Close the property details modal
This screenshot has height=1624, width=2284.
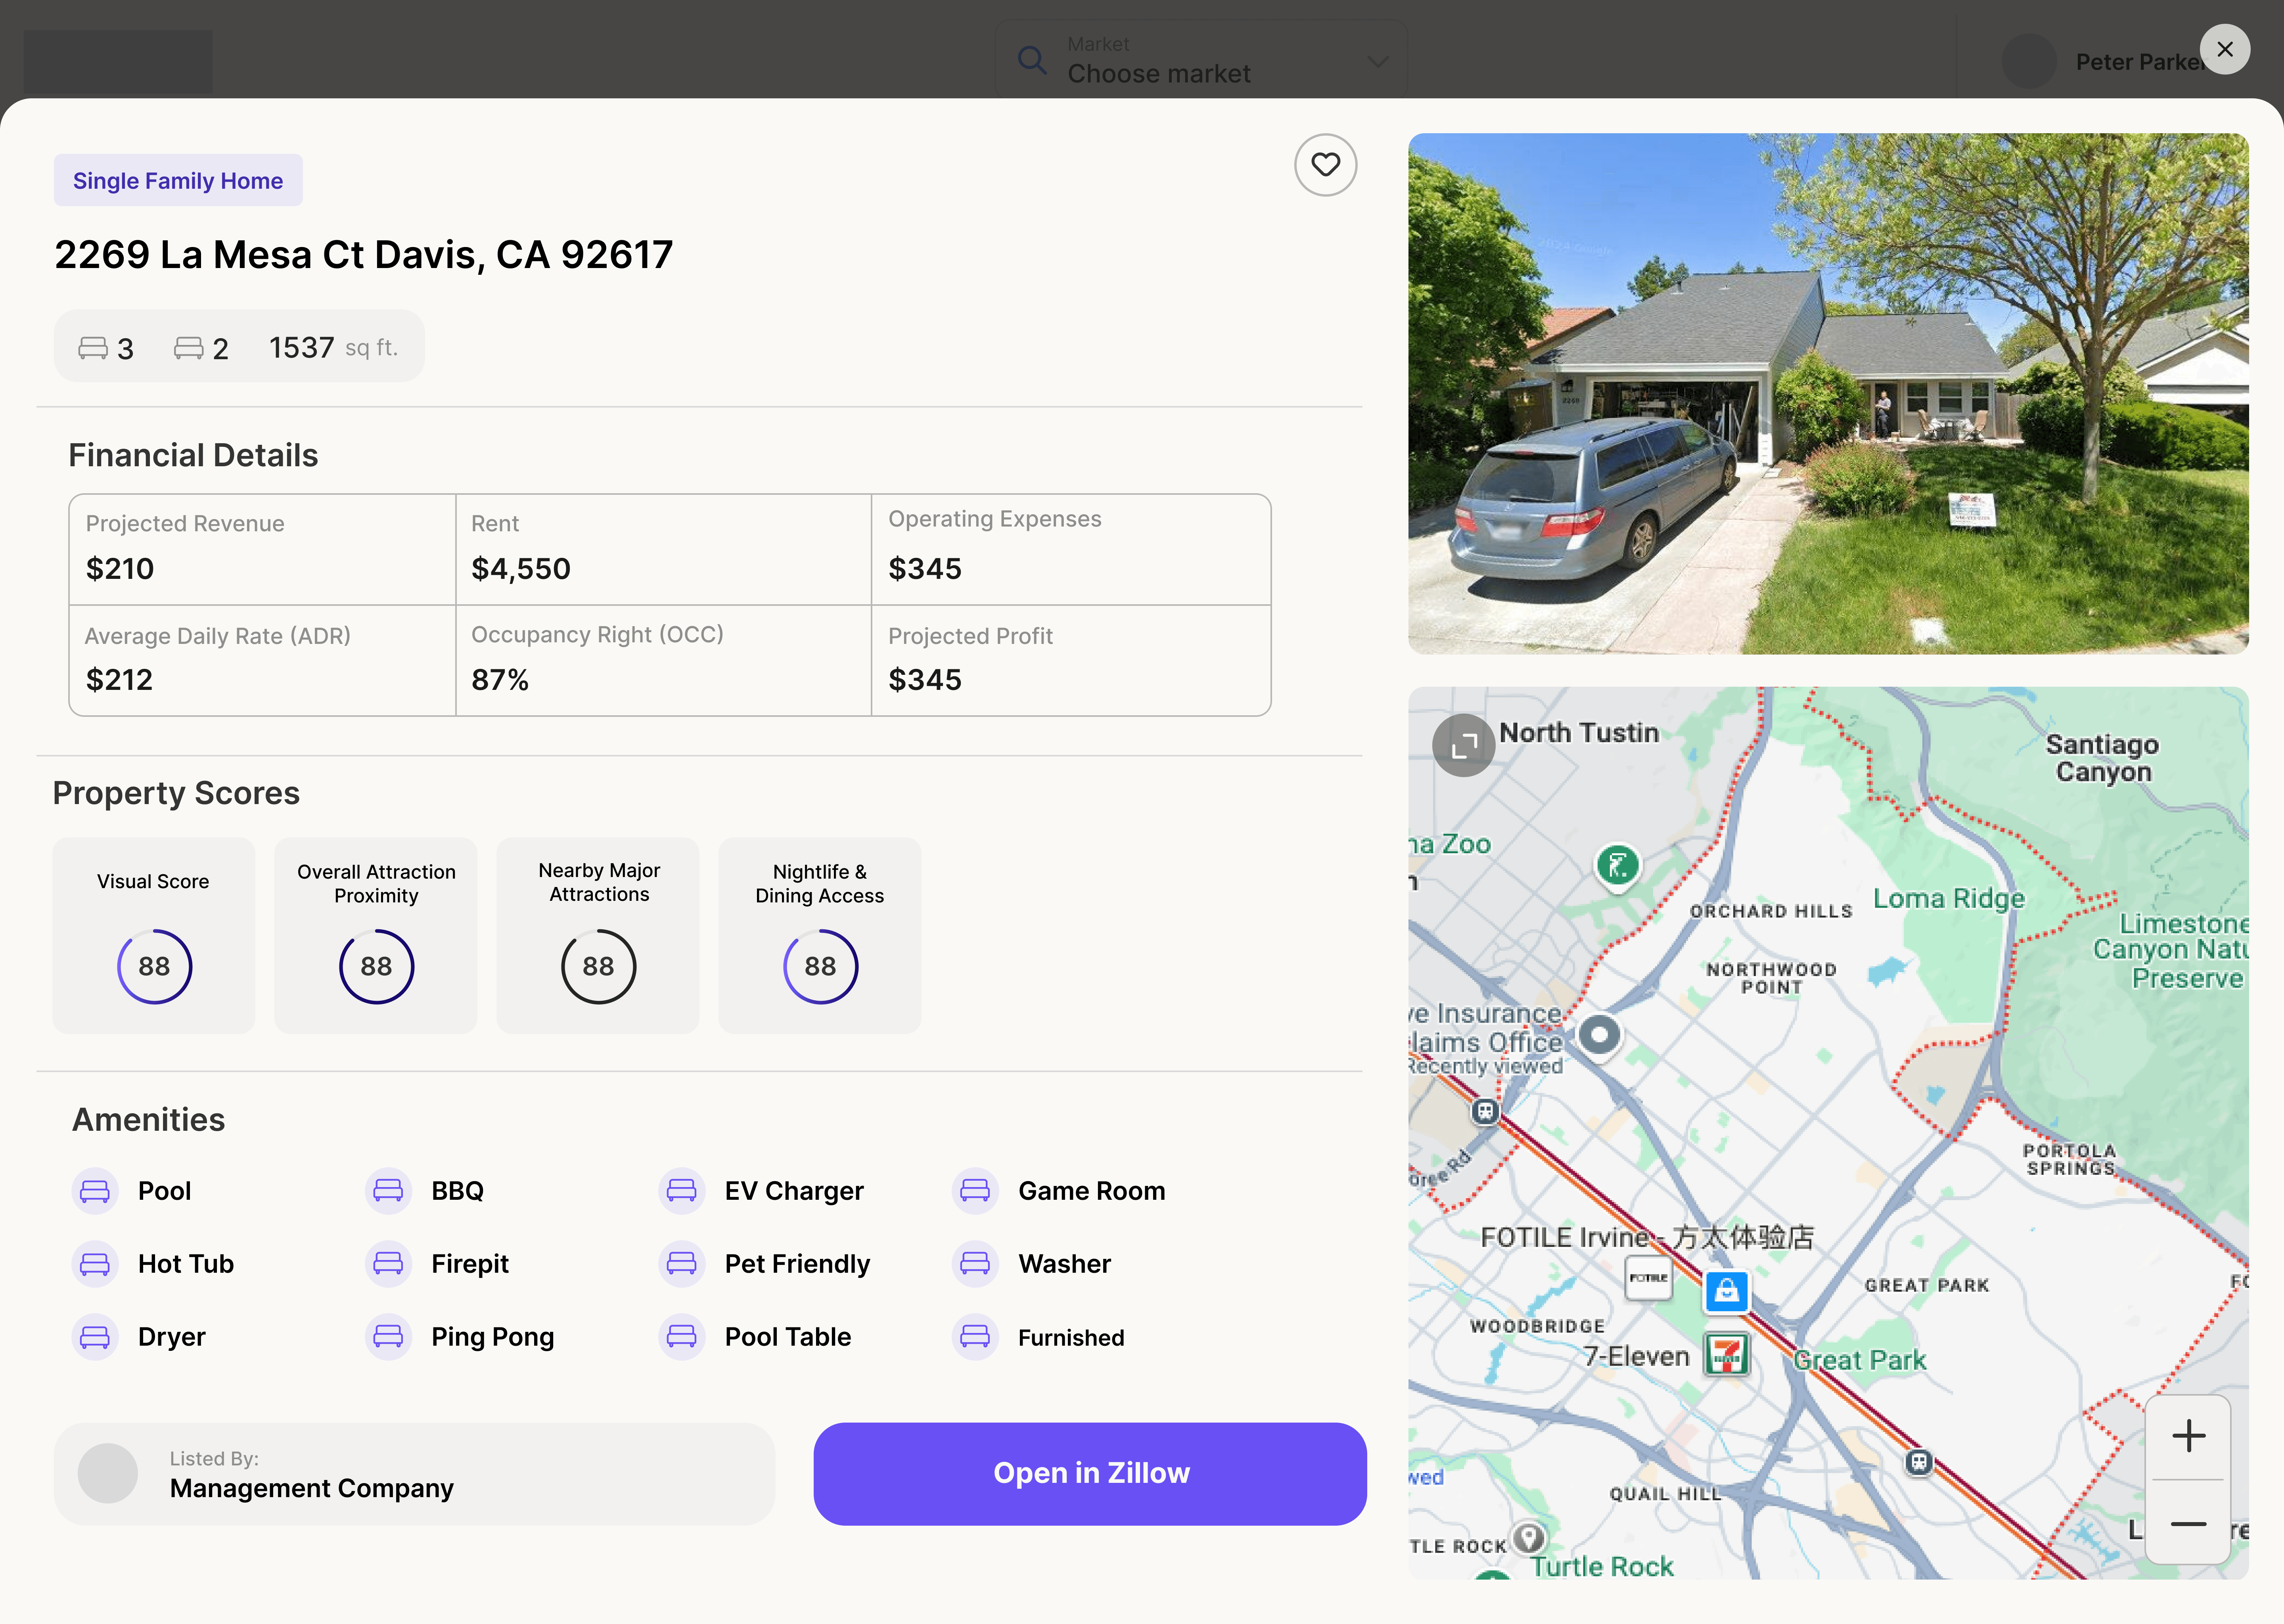point(2225,49)
